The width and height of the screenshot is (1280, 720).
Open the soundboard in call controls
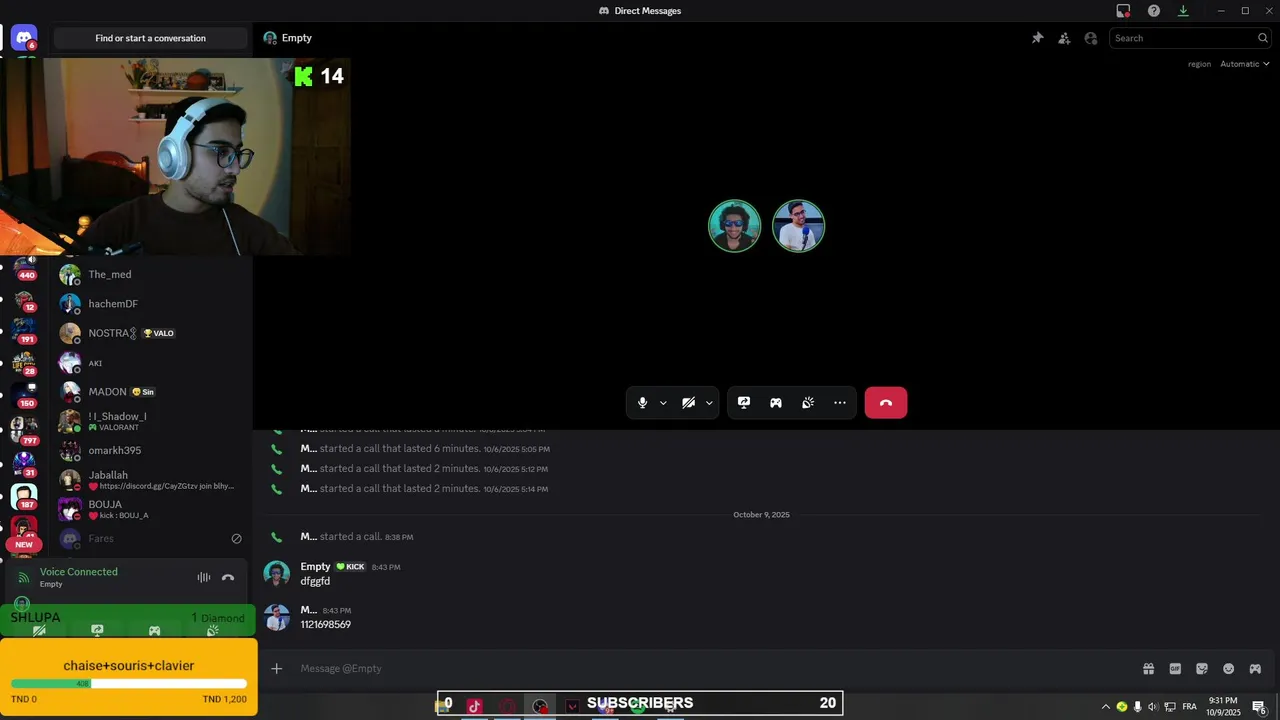[x=808, y=403]
